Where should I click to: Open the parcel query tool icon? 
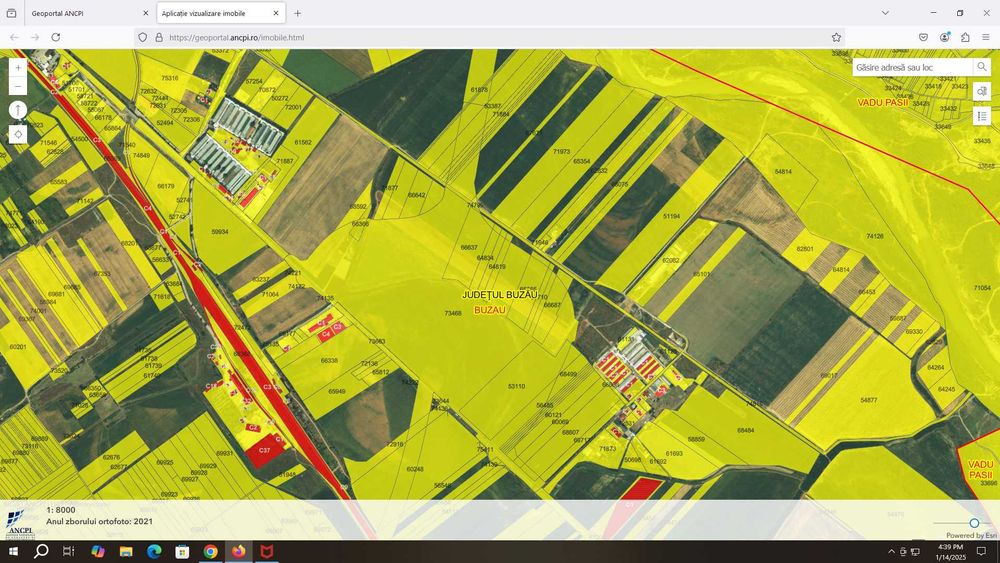point(982,92)
